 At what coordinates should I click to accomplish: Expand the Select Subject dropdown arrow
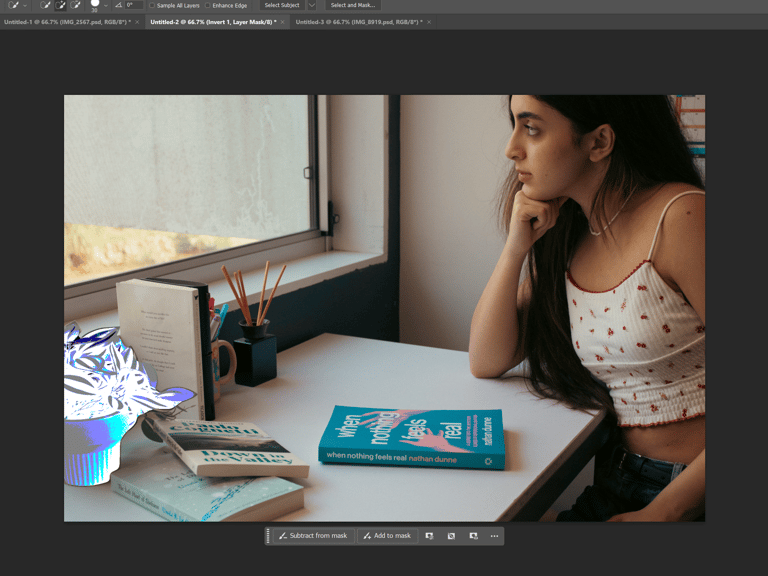(312, 5)
